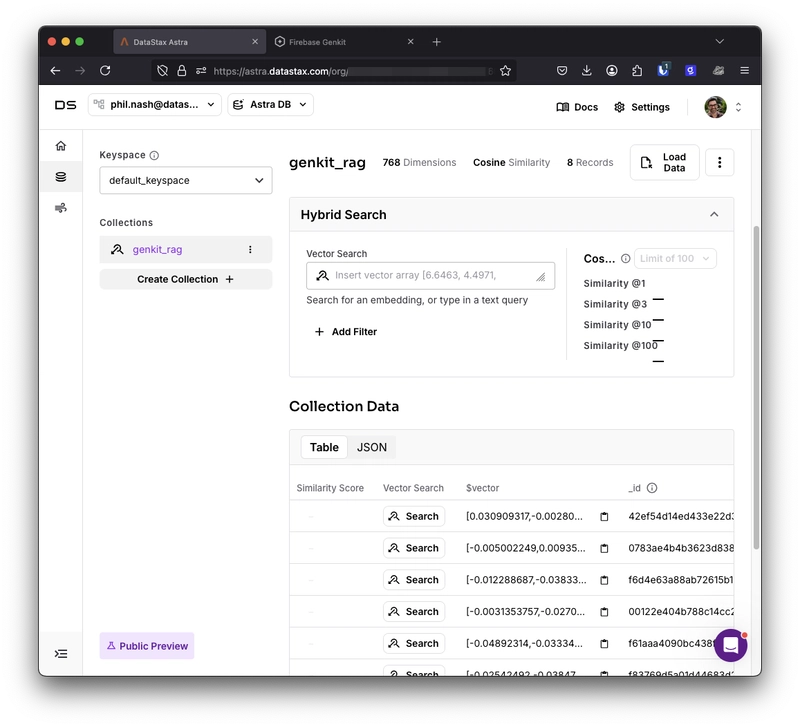The height and width of the screenshot is (727, 800).
Task: Open the default_keyspace dropdown
Action: point(186,180)
